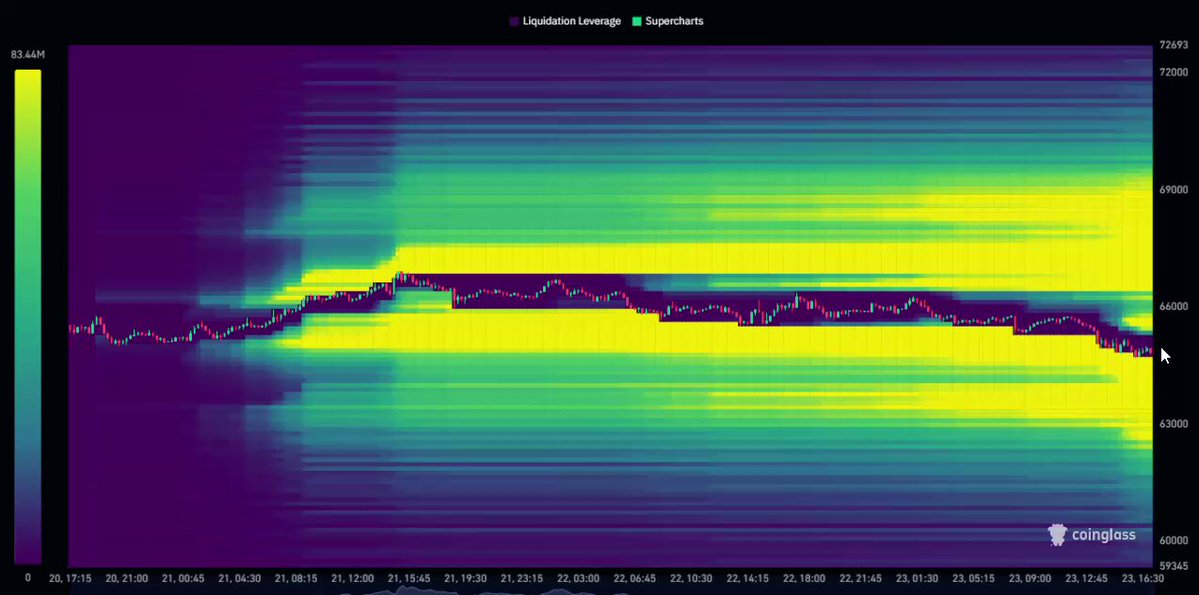Toggle the Liquidation Leverage legend entry

tap(565, 21)
